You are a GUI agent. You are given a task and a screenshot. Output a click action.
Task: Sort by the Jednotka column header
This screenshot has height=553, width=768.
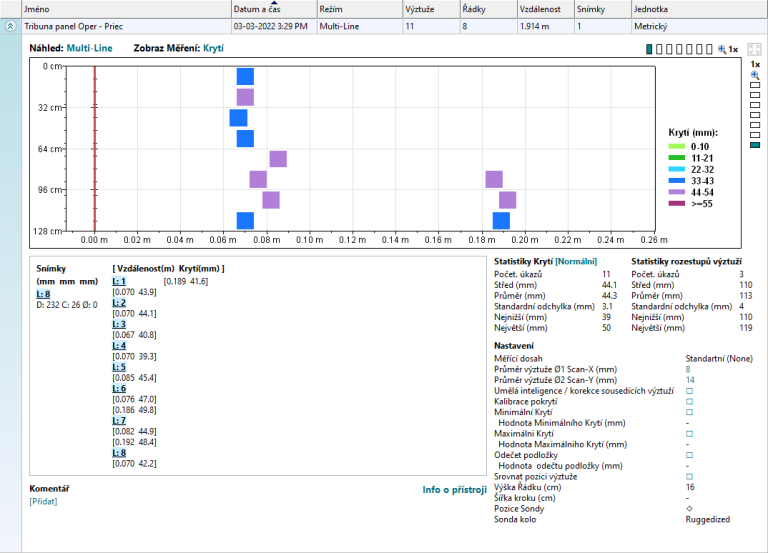click(x=699, y=9)
